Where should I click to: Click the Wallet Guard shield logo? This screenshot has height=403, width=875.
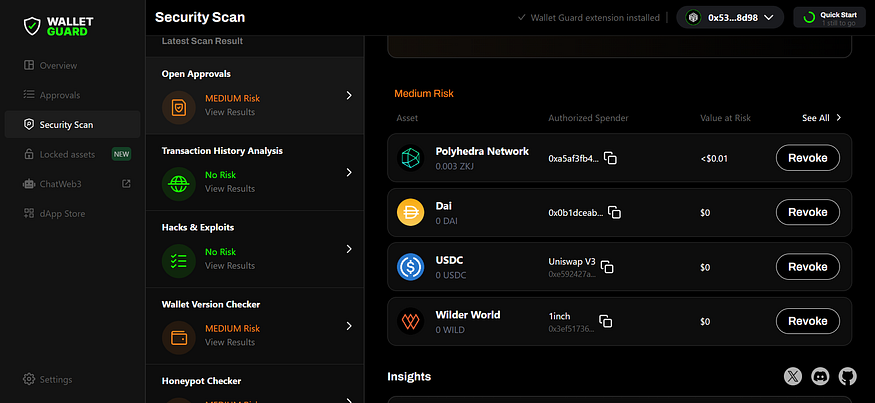(32, 26)
